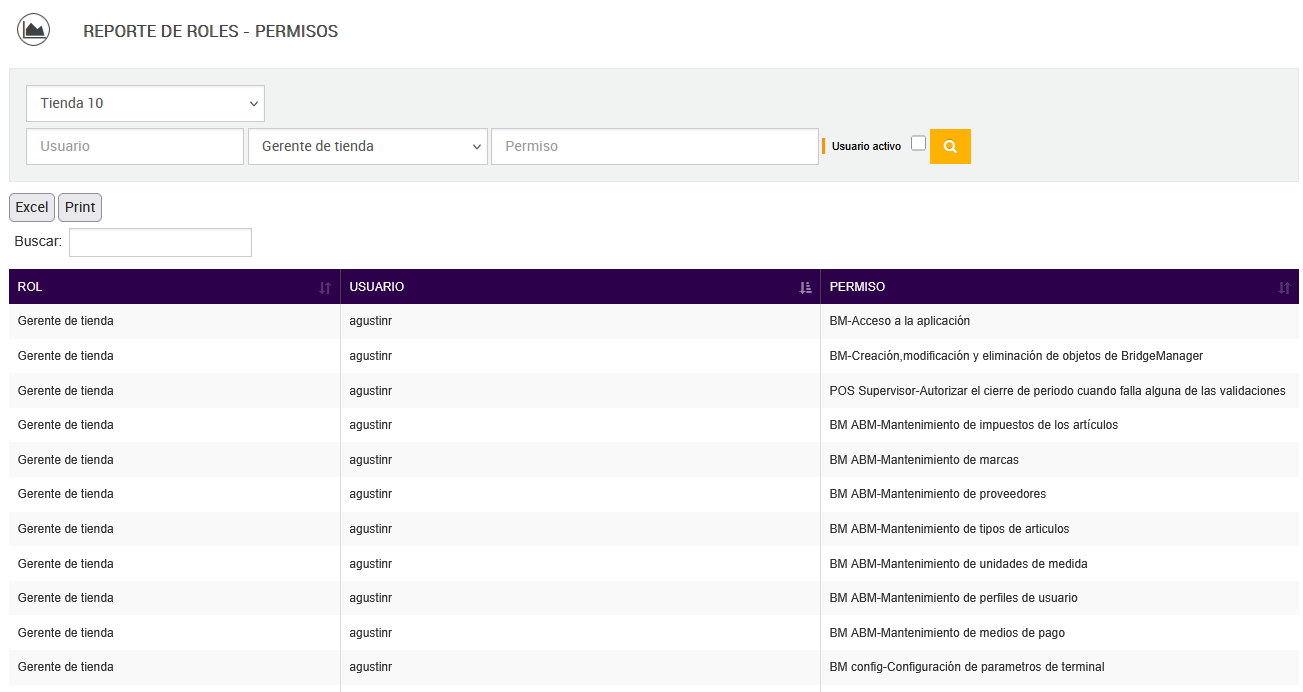
Task: Click the PERMISO column header
Action: click(1060, 287)
